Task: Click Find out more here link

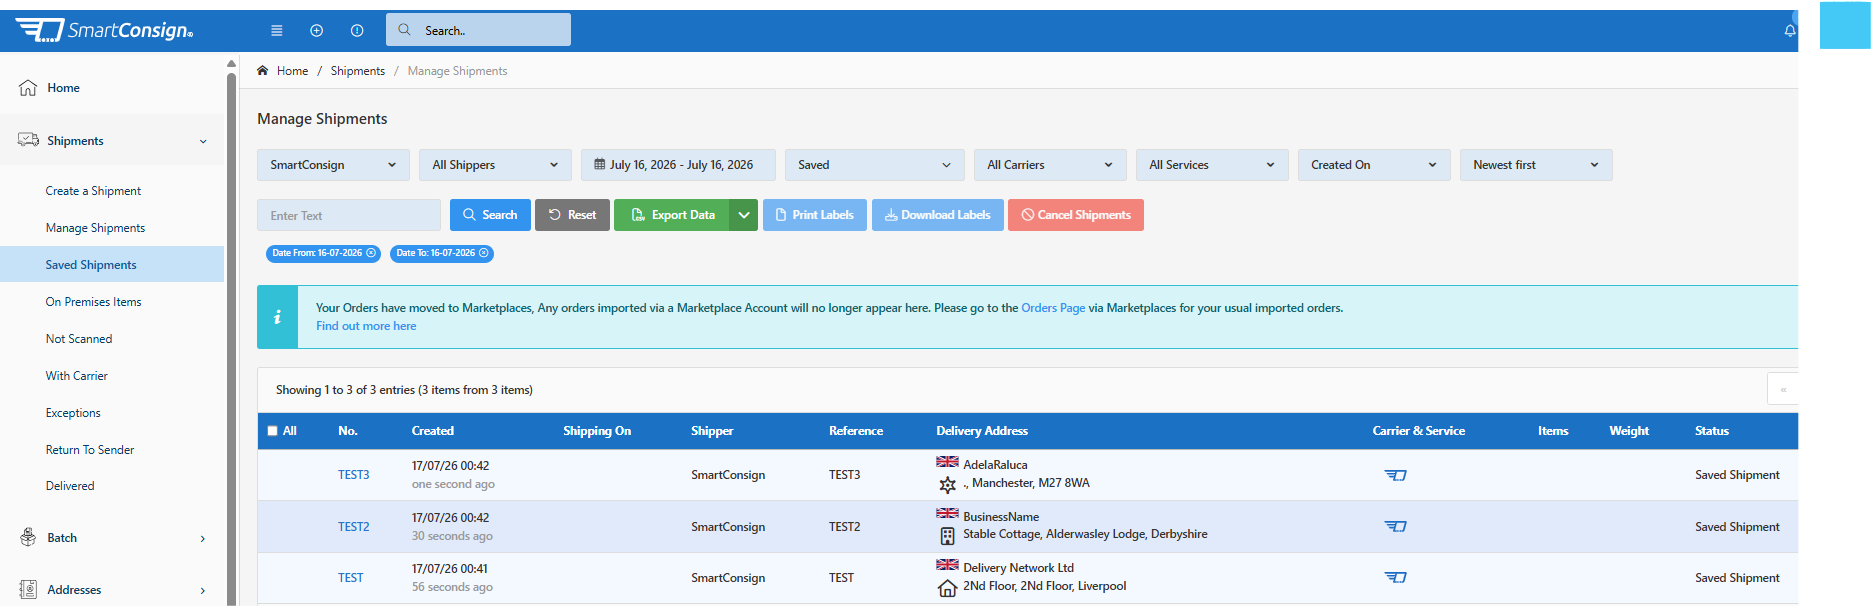Action: [x=366, y=326]
